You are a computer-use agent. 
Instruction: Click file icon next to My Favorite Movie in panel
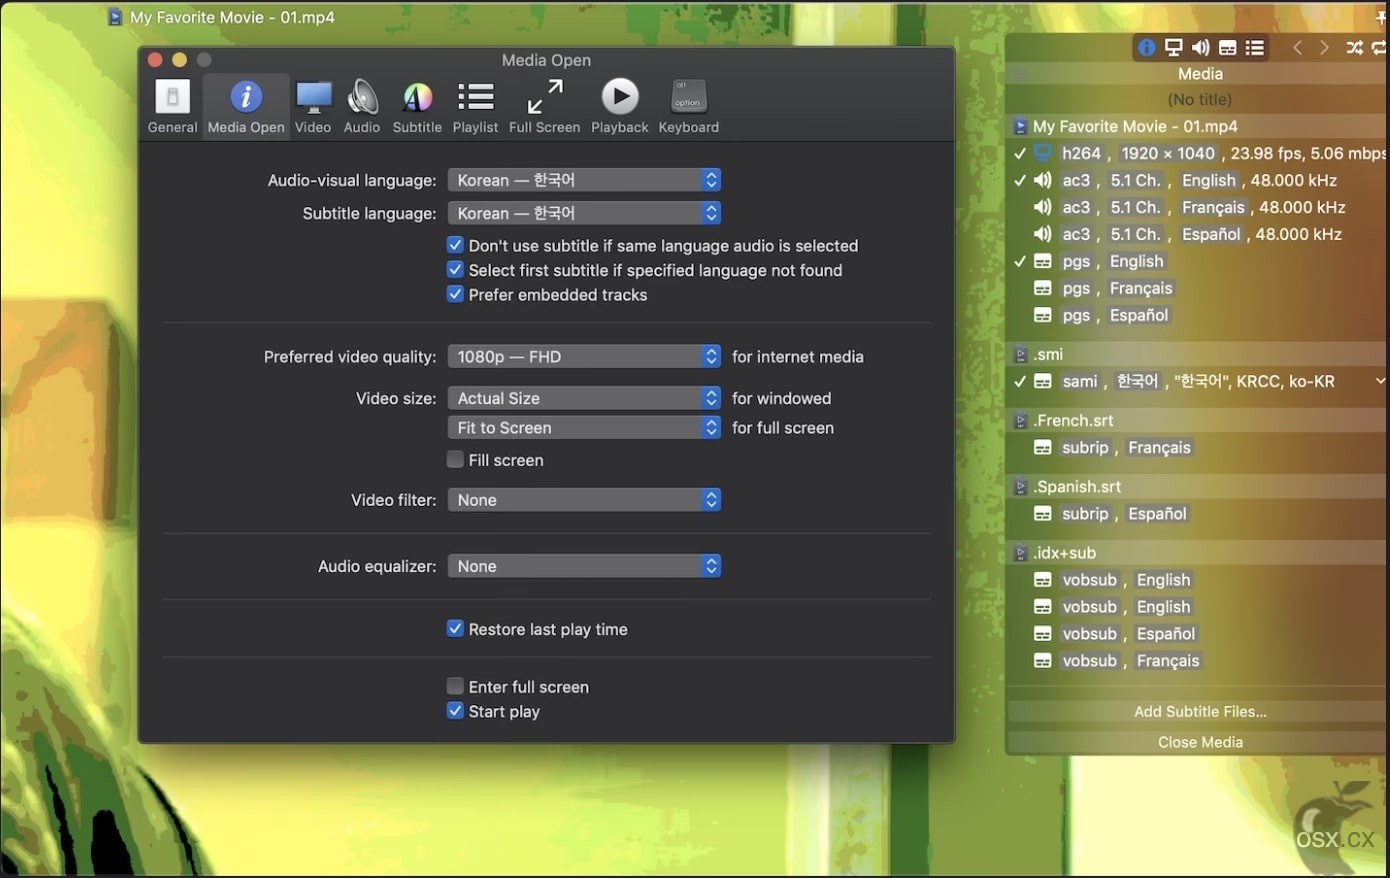tap(1020, 126)
